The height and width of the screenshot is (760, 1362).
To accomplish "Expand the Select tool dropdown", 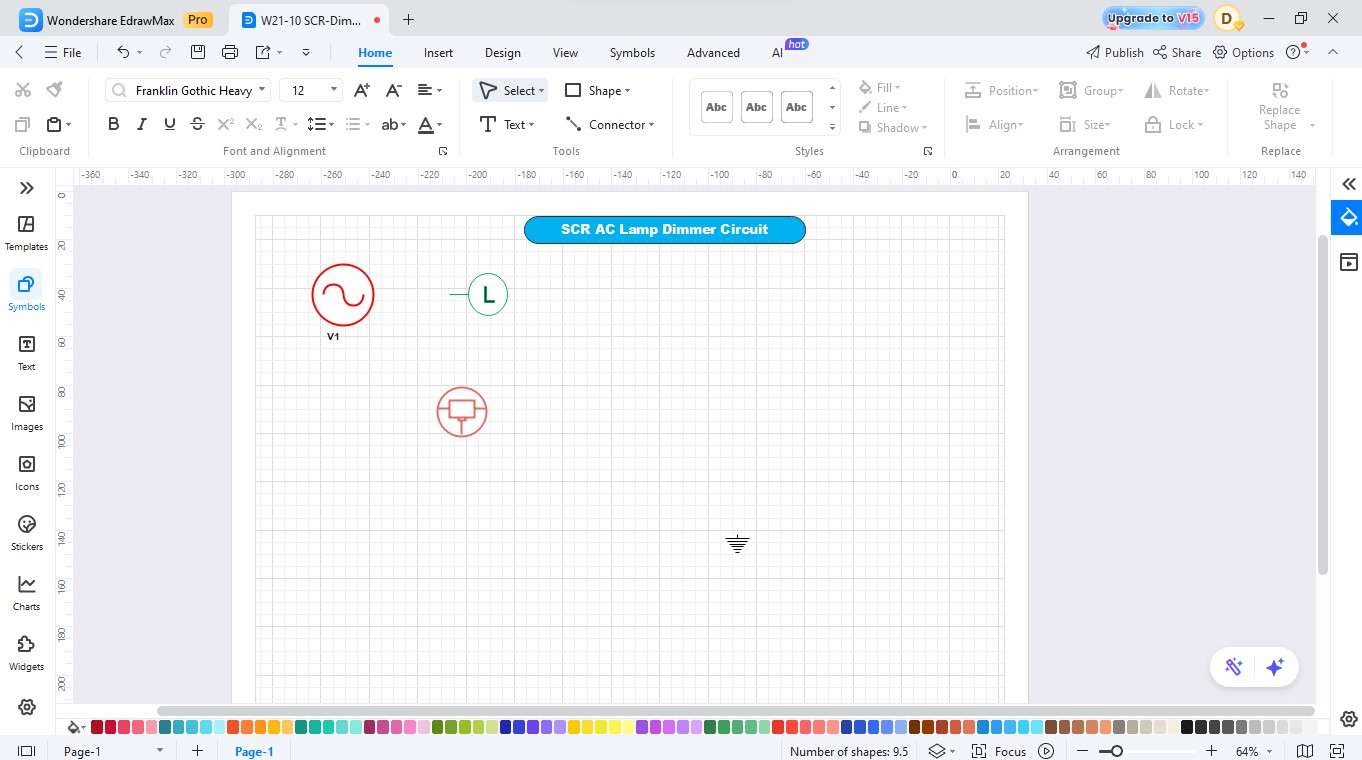I will tap(542, 91).
